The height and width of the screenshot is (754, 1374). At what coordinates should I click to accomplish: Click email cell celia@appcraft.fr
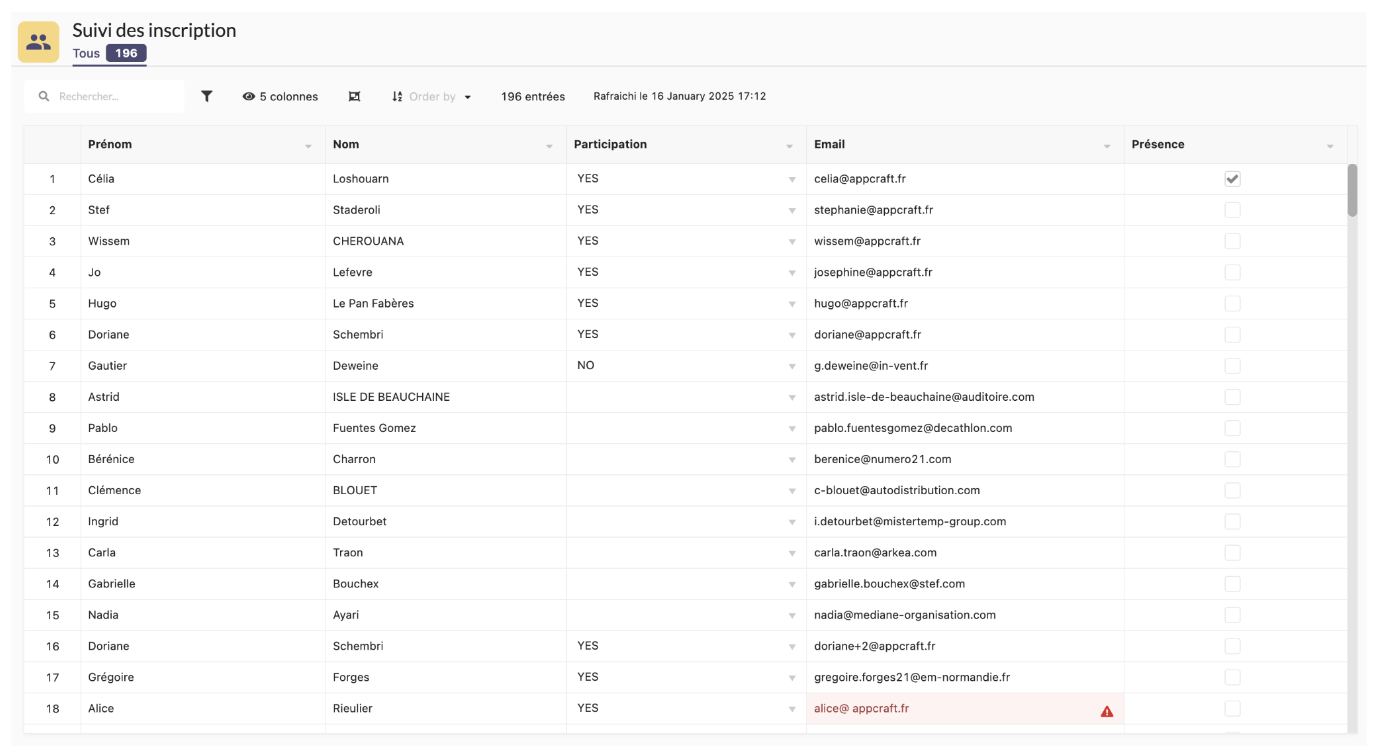pos(860,179)
